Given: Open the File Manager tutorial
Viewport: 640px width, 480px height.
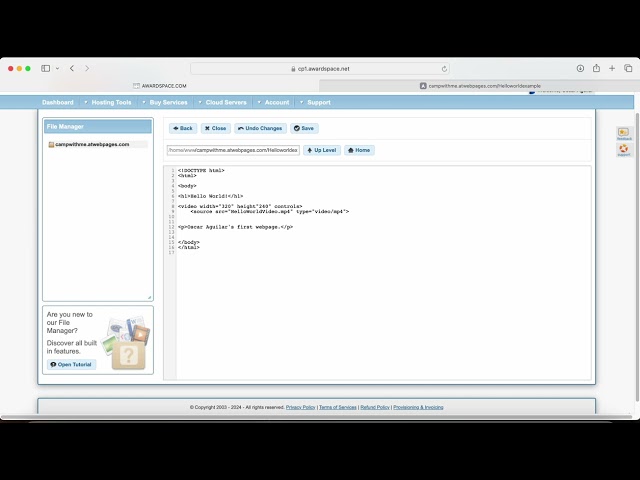Looking at the screenshot, I should (71, 364).
